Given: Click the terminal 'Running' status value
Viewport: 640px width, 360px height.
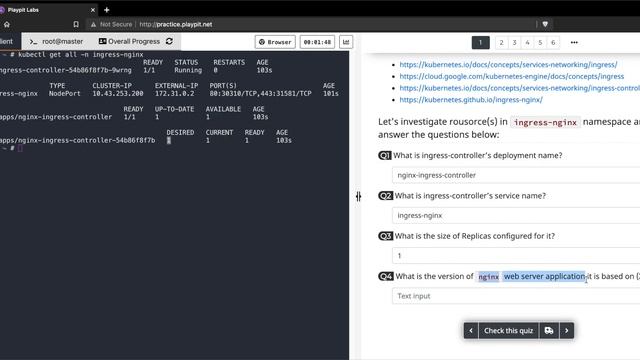Looking at the screenshot, I should (188, 70).
